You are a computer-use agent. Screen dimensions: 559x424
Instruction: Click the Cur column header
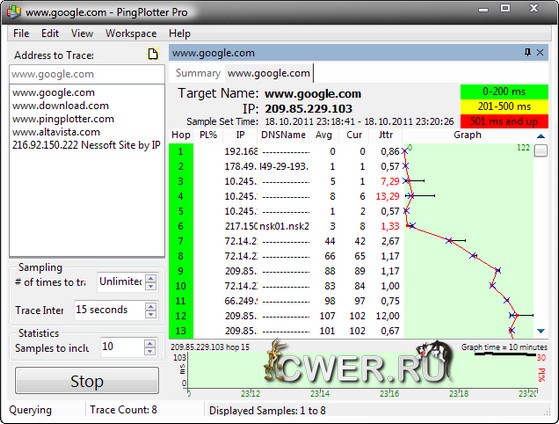tap(354, 135)
